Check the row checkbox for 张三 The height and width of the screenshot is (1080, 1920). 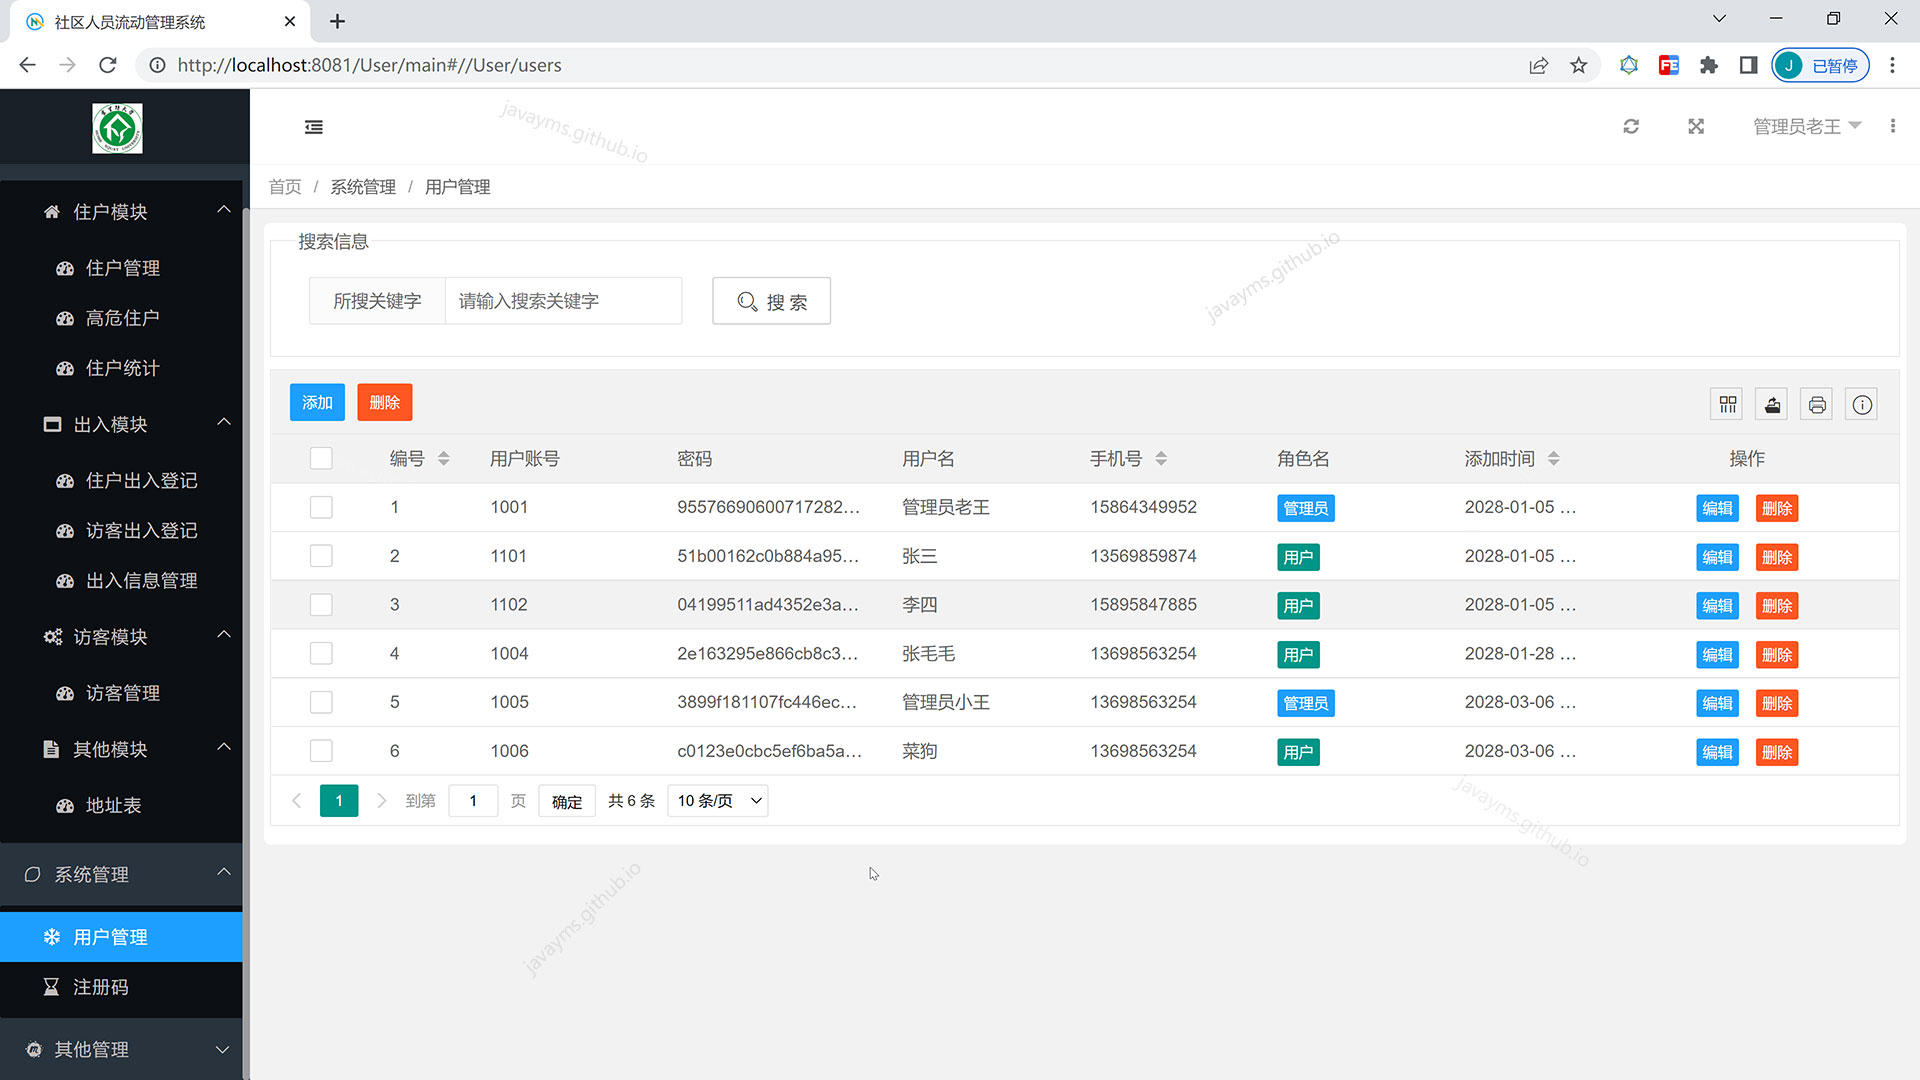click(321, 556)
